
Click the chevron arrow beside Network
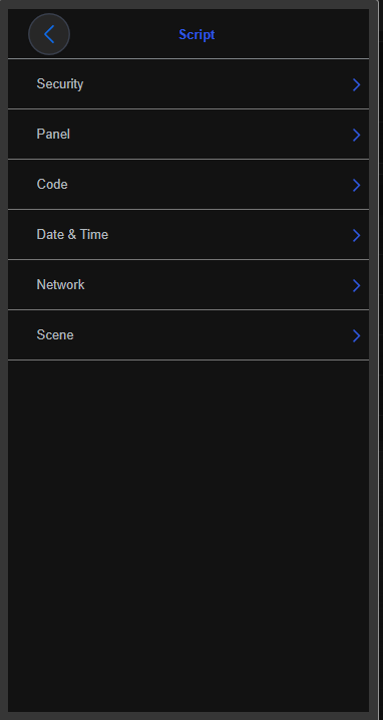point(356,286)
